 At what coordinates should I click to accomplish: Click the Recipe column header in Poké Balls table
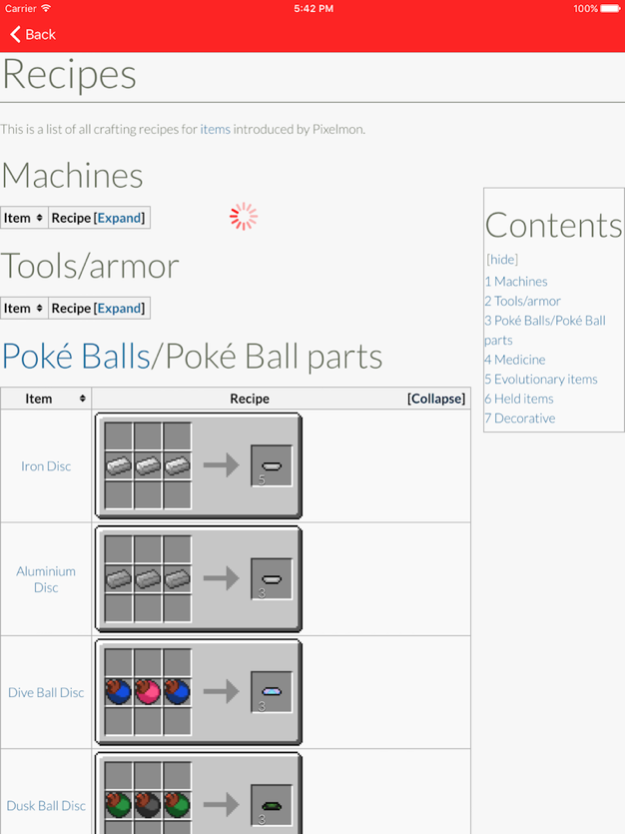pos(249,398)
